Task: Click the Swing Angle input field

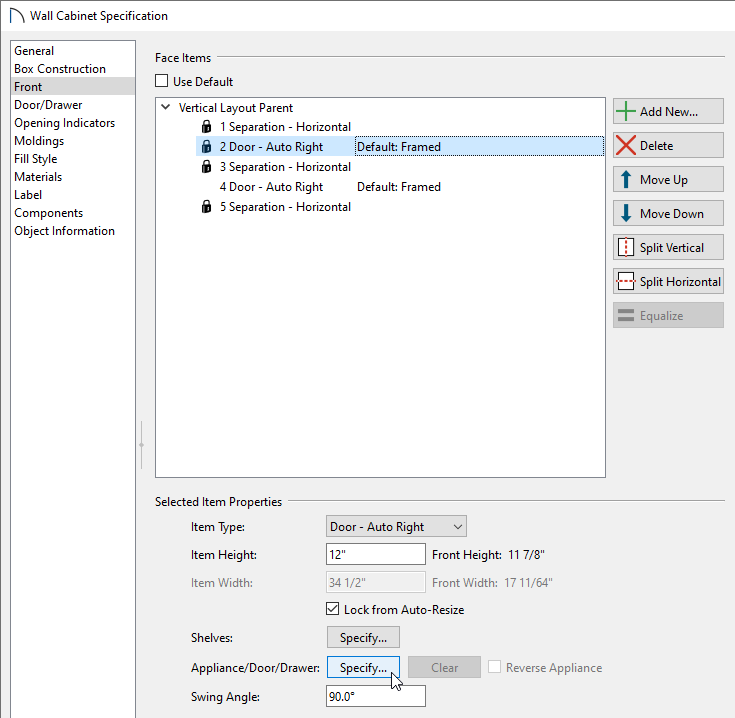Action: tap(376, 696)
